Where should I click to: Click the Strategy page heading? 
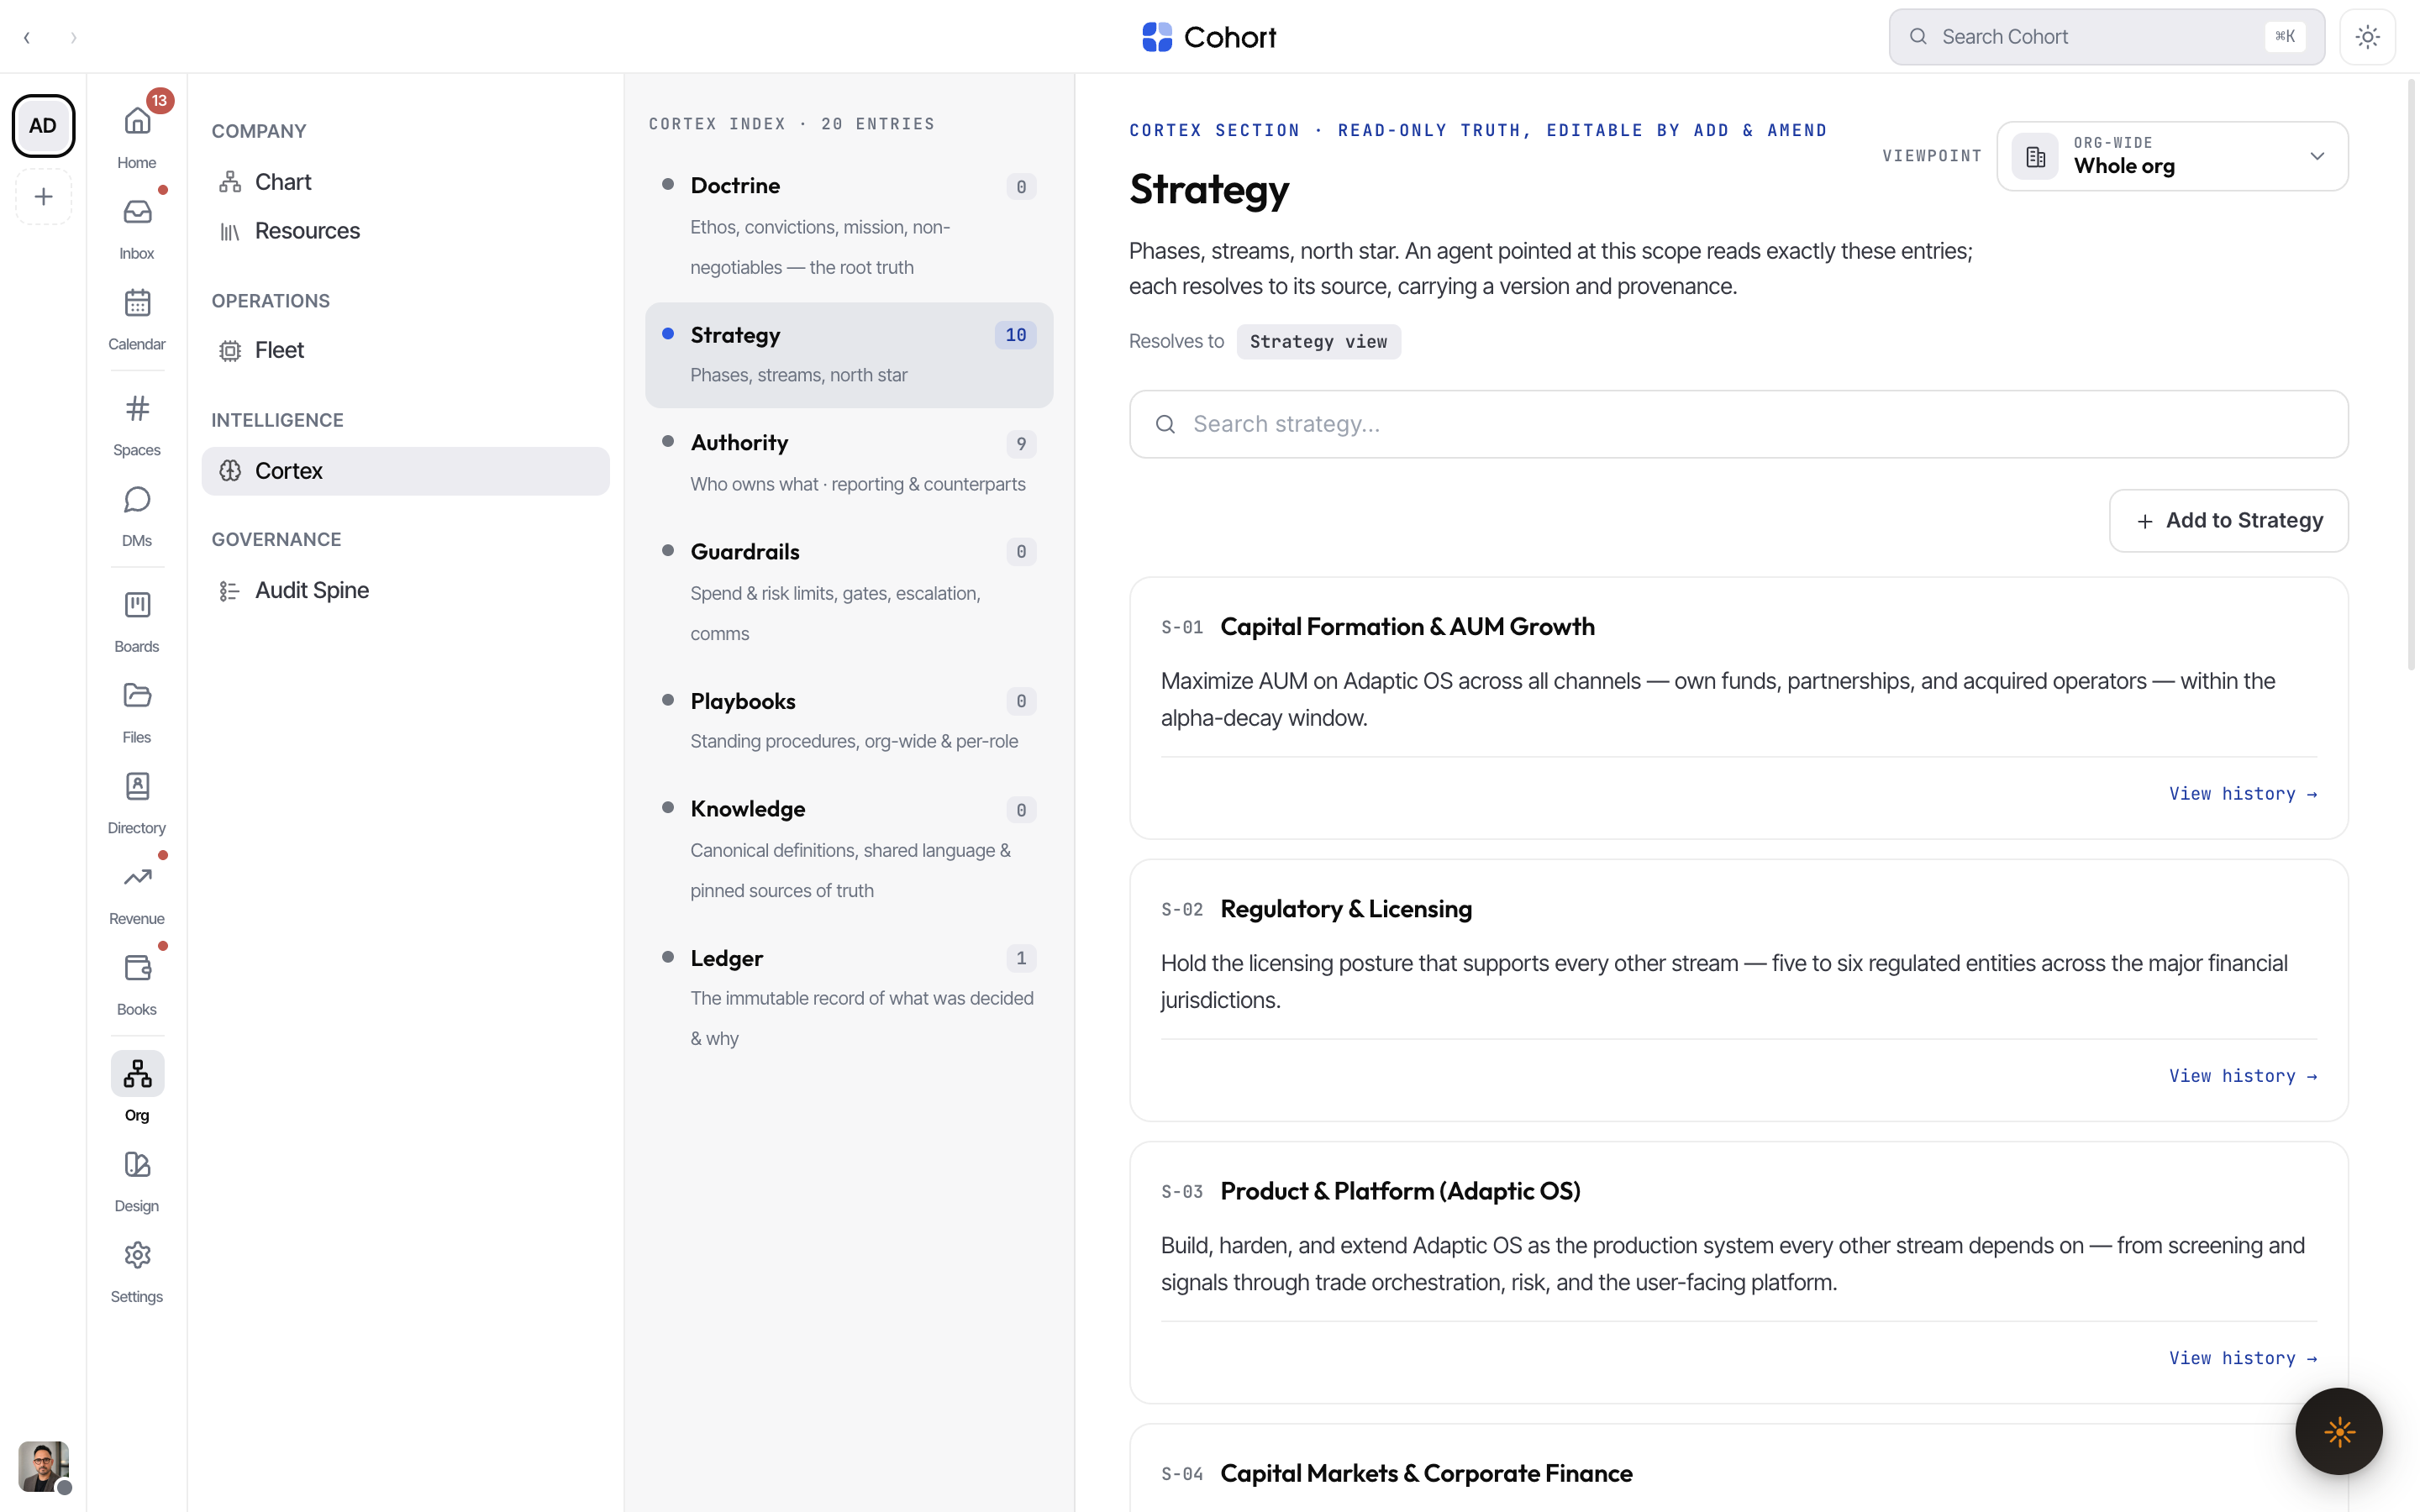point(1209,189)
